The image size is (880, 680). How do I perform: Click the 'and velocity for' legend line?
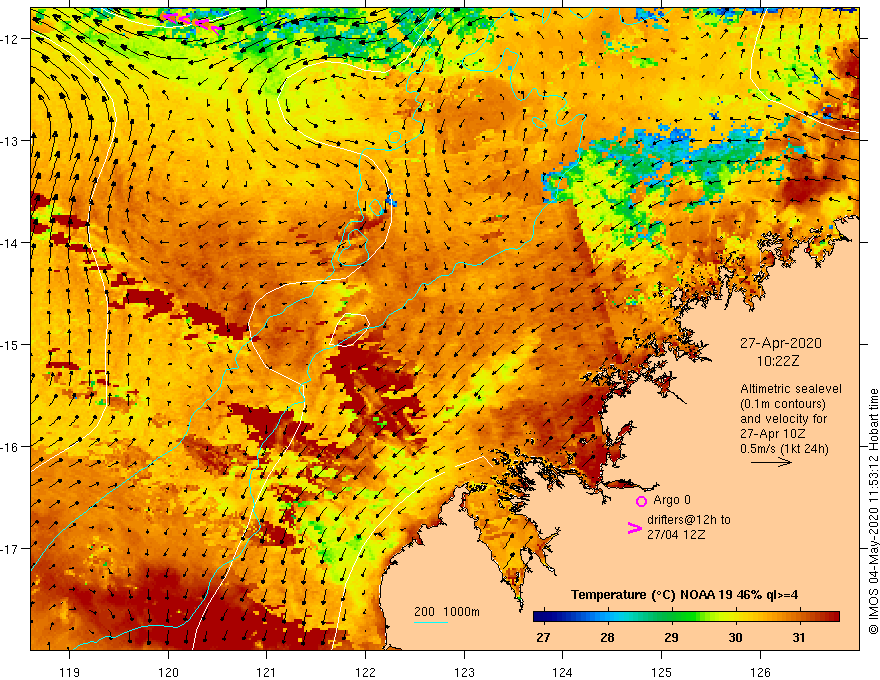coord(783,419)
